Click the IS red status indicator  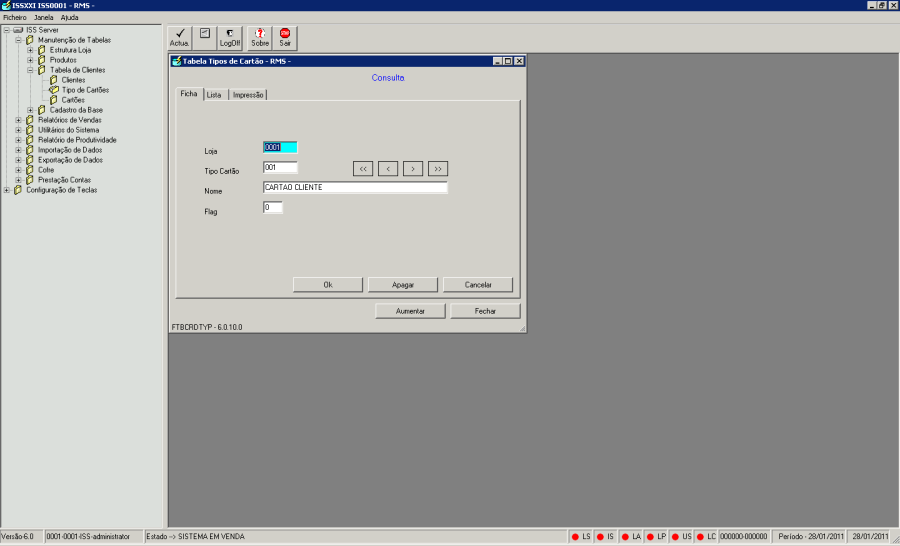click(600, 537)
